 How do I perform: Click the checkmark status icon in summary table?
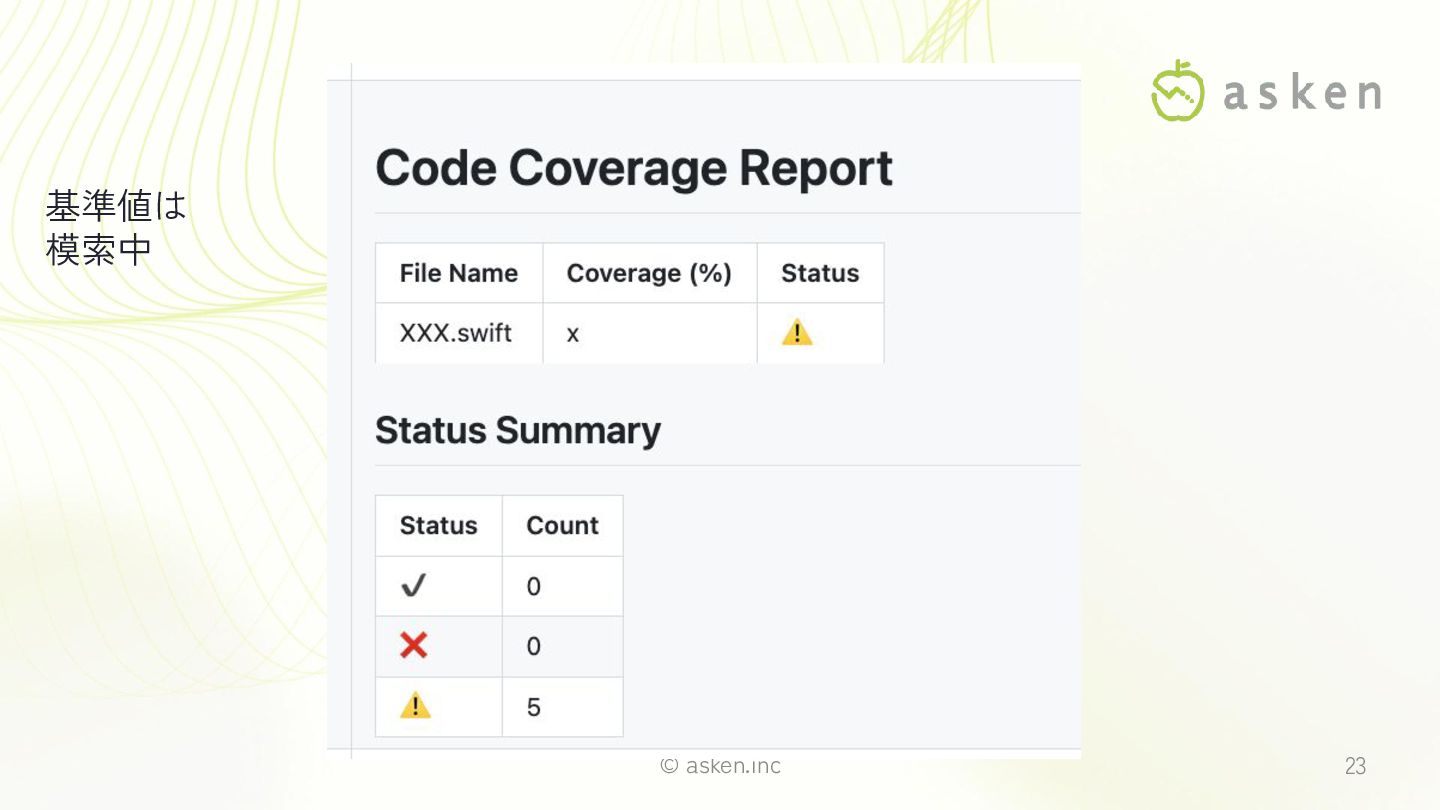pyautogui.click(x=414, y=586)
